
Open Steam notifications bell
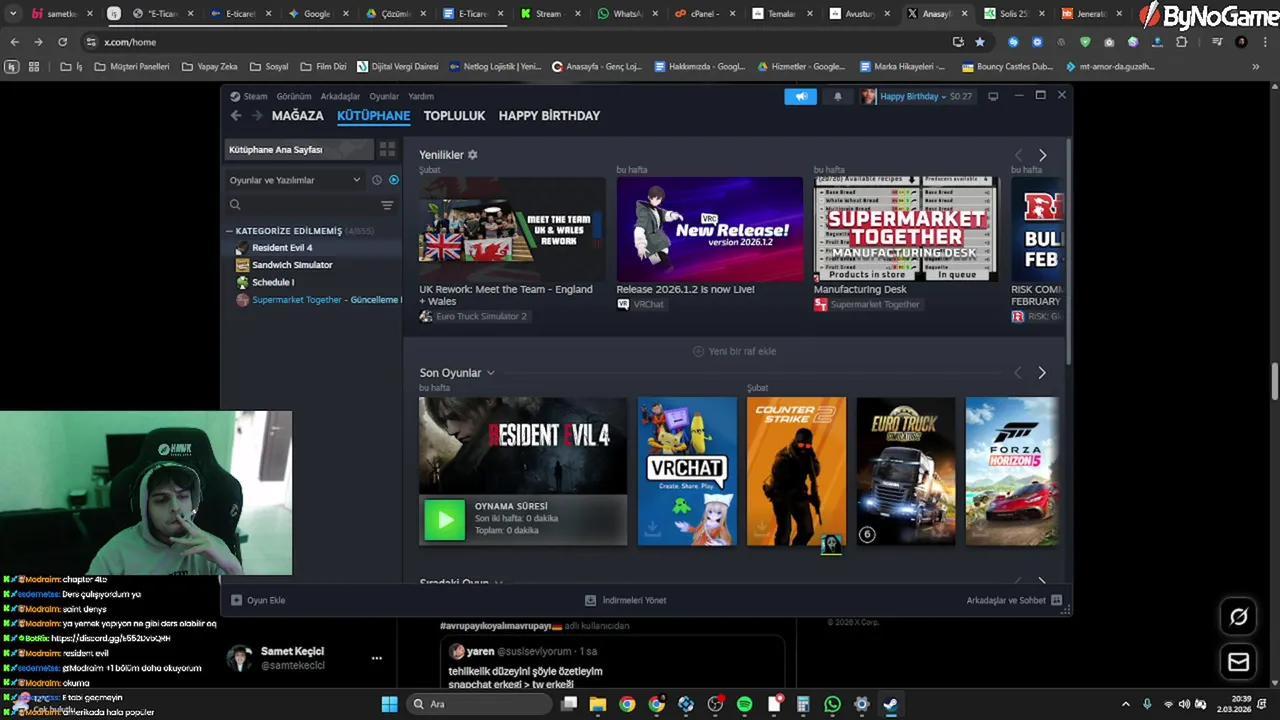[837, 96]
